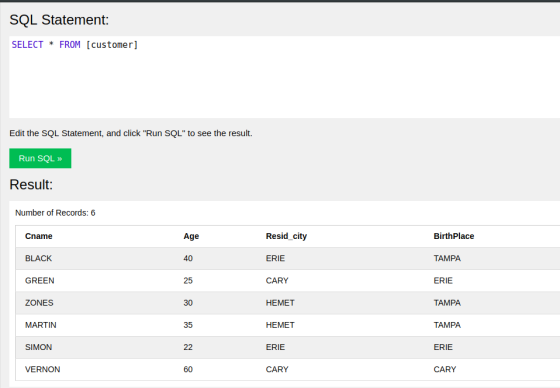This screenshot has width=560, height=388.
Task: Click age value 35 in MARTIN row
Action: coord(188,325)
